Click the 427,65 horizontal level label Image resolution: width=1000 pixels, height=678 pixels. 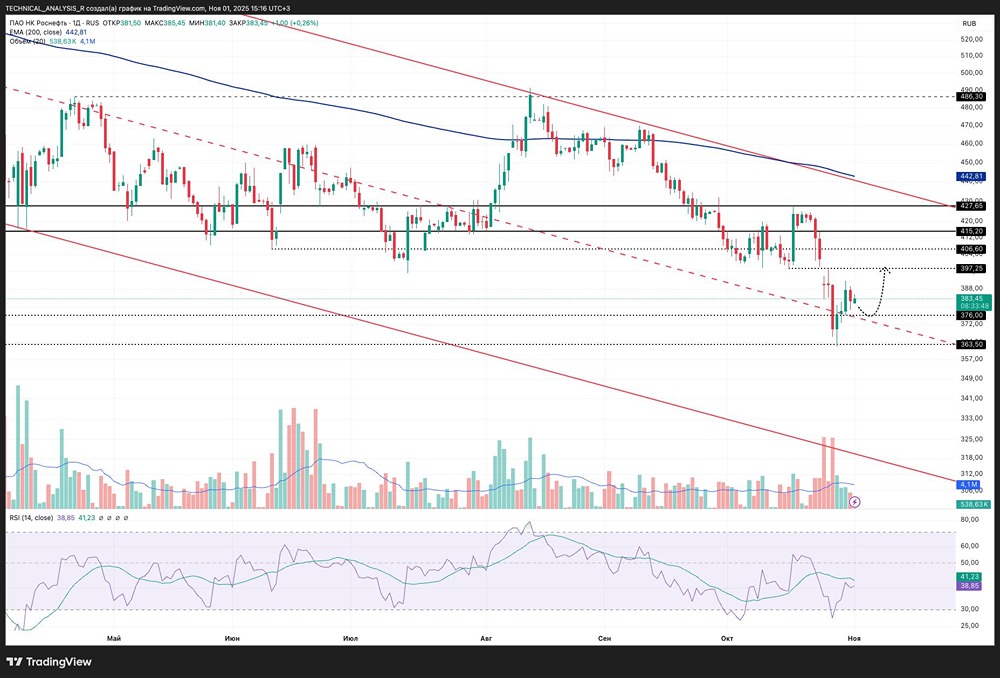click(x=972, y=206)
